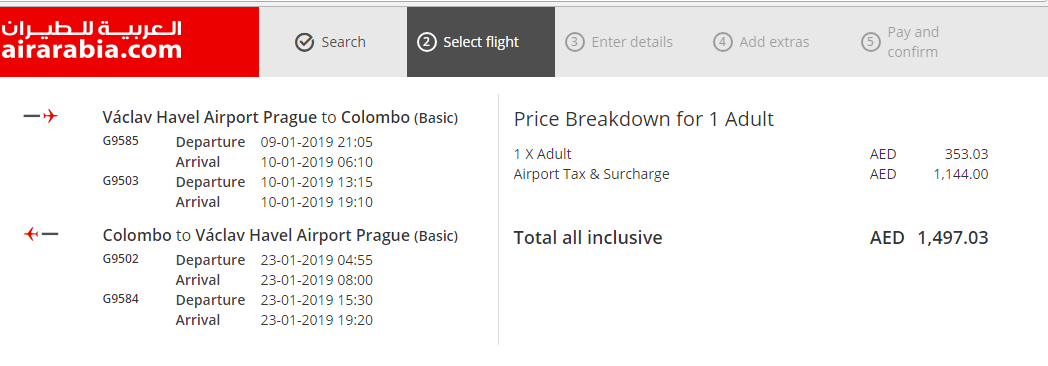Click the return flight plane icon
The width and height of the screenshot is (1048, 366).
pyautogui.click(x=41, y=234)
